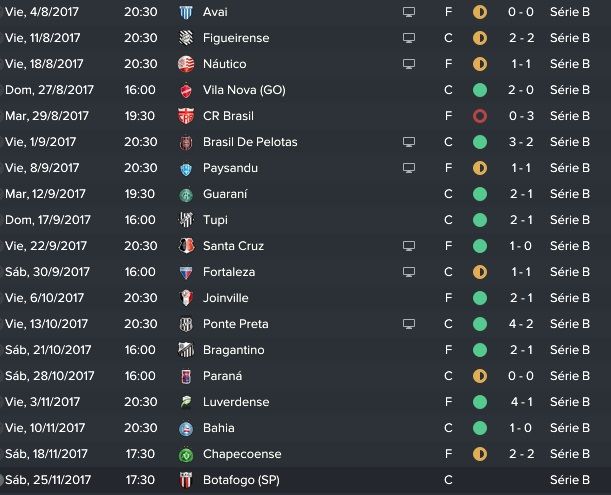Screen dimensions: 611x495
Task: Click the Paysandu team crest
Action: pos(186,168)
